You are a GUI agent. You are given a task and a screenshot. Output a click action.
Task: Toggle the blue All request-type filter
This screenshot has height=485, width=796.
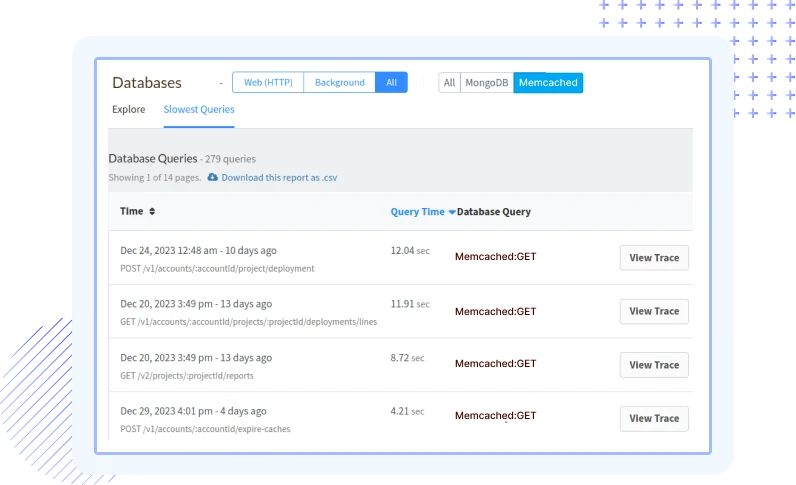pos(391,83)
